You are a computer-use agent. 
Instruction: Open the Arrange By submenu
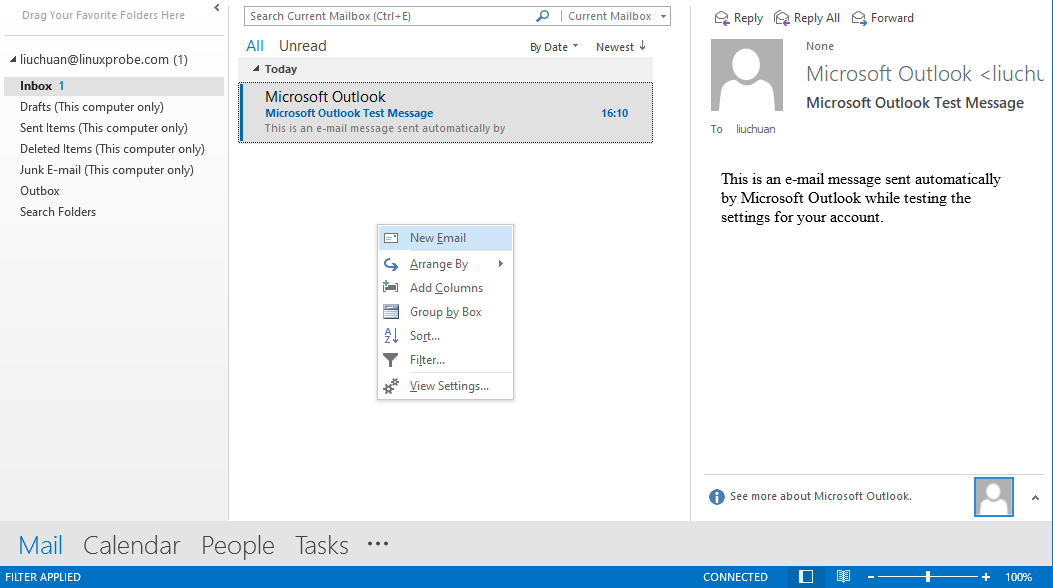tap(440, 264)
